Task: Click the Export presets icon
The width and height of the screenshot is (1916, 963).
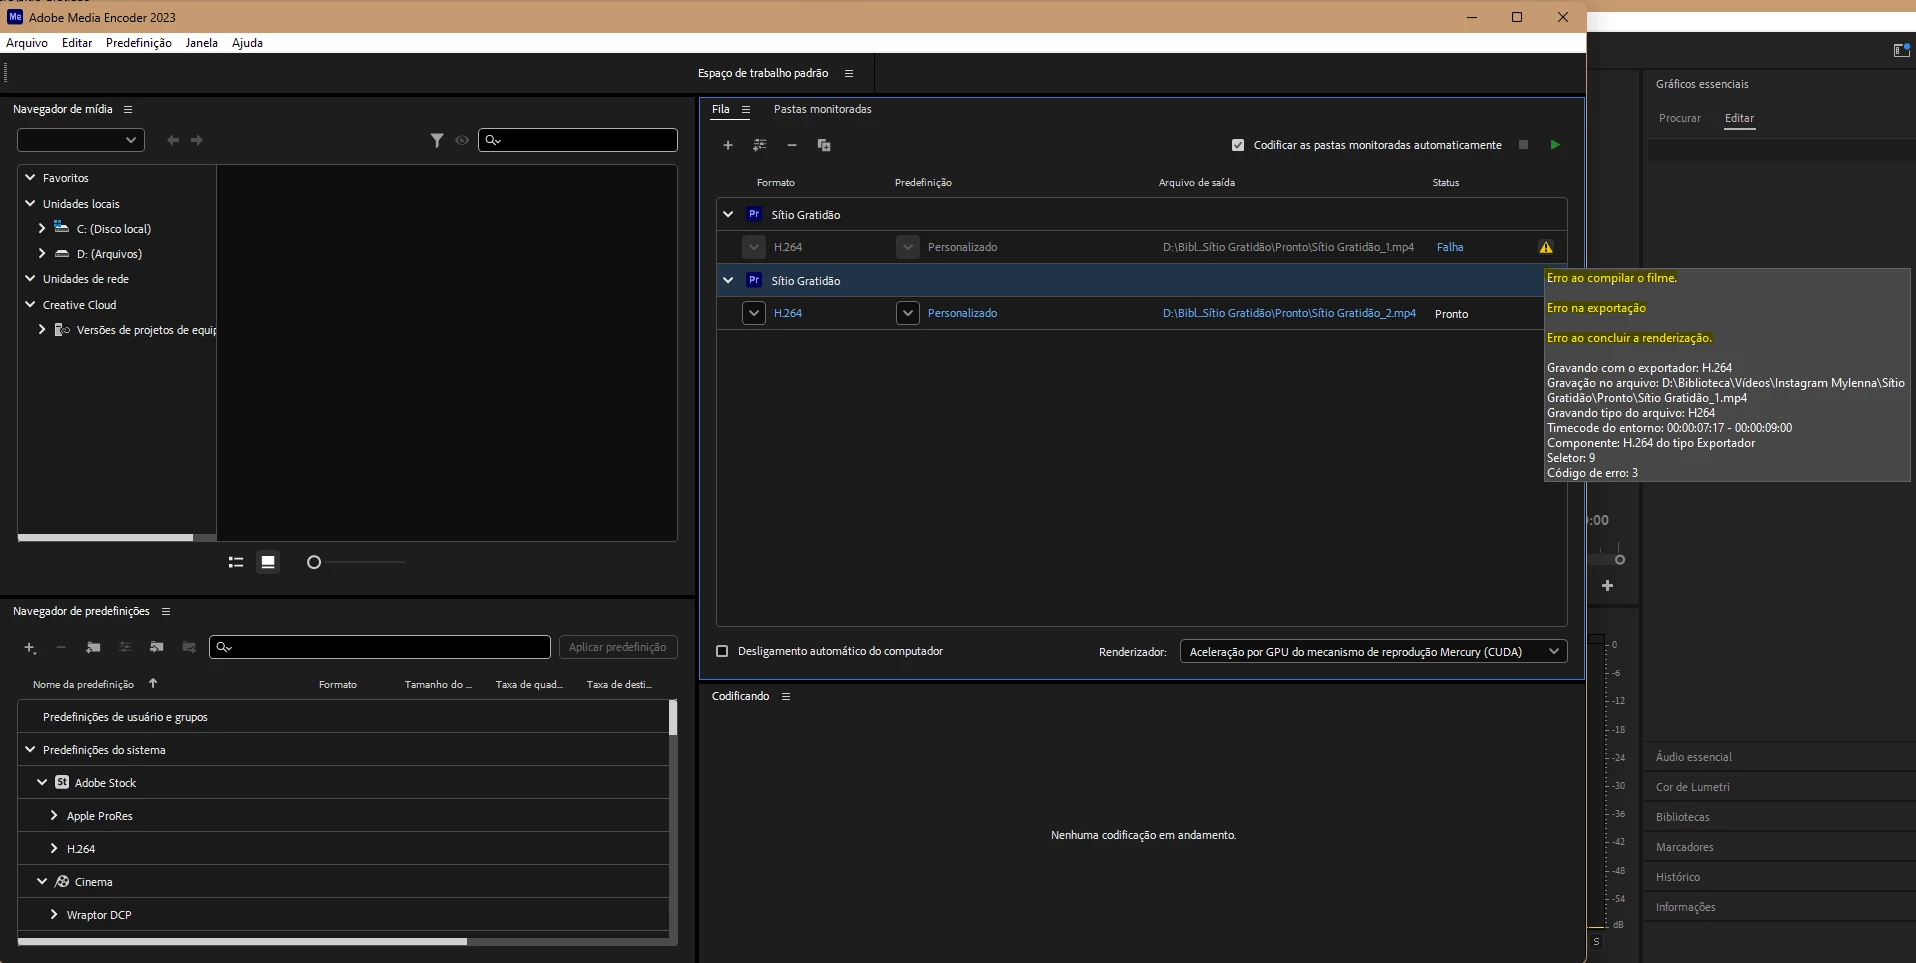Action: click(189, 648)
